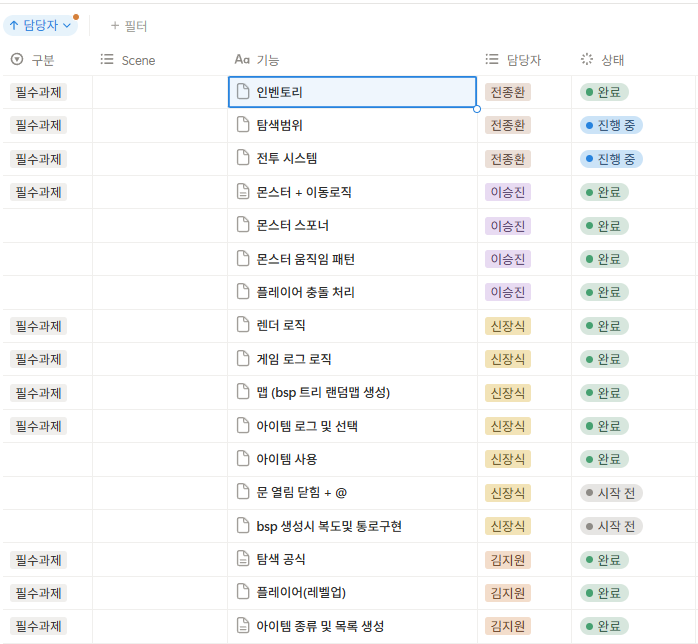Select 시작 전 status of 문 열림 닫힘 row
Image resolution: width=698 pixels, height=644 pixels.
[611, 493]
